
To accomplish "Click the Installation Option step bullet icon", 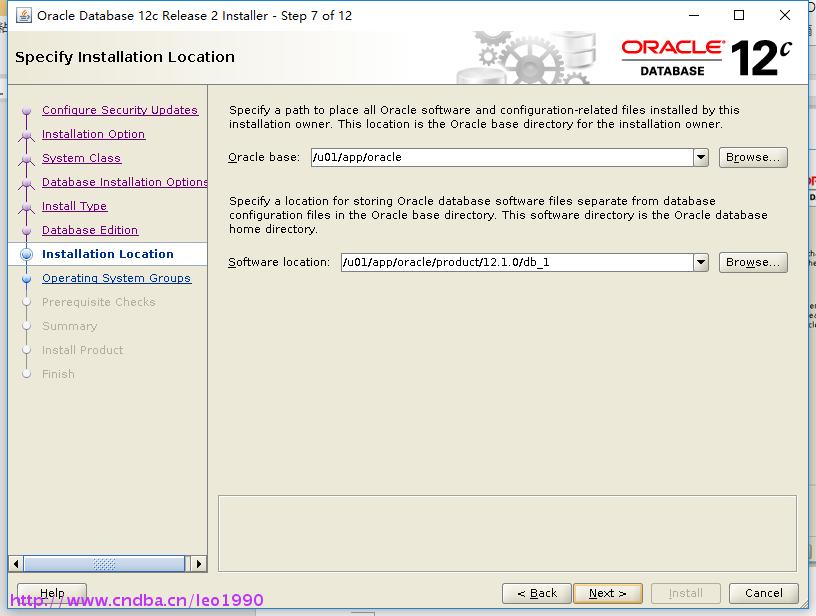I will (x=27, y=134).
